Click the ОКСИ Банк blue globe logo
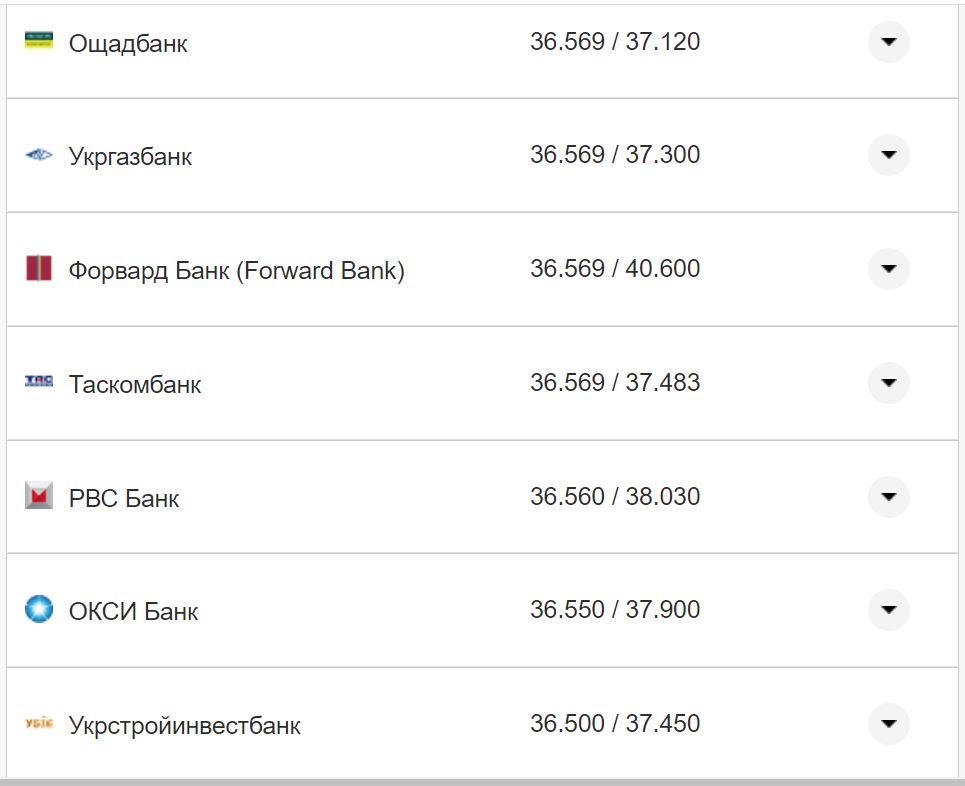 [x=38, y=609]
